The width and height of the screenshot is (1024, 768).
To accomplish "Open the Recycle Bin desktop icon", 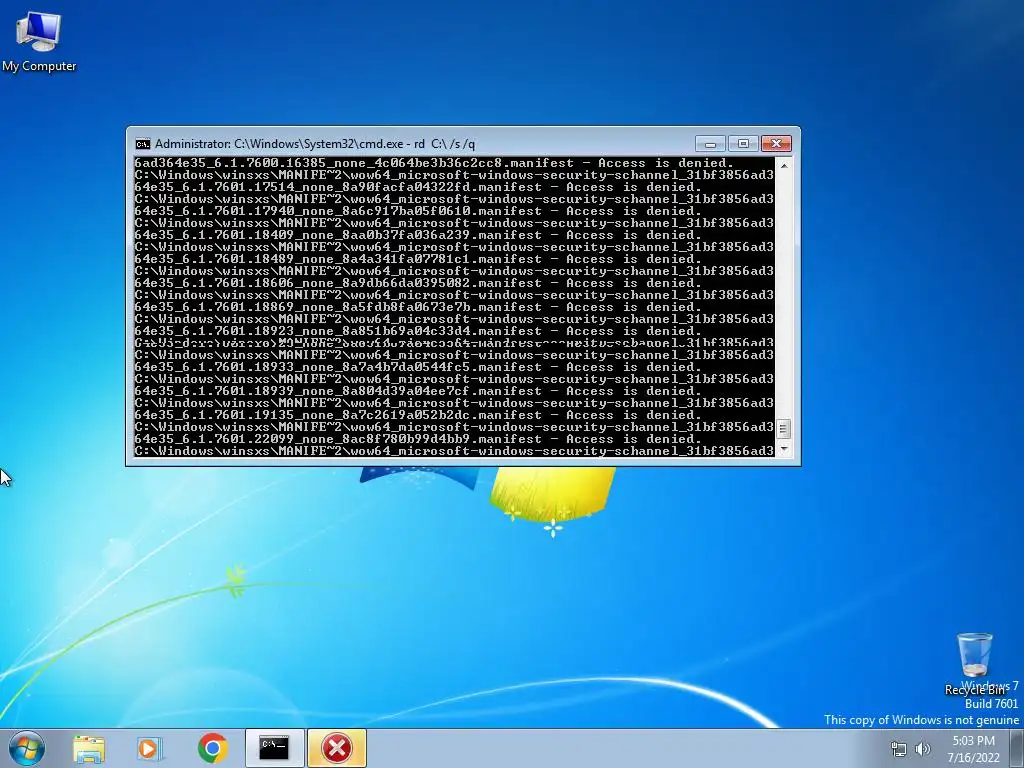I will 974,664.
